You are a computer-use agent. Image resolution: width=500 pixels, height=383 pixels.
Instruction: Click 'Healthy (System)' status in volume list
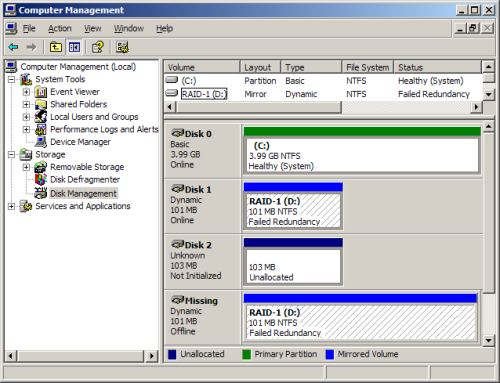[x=431, y=81]
